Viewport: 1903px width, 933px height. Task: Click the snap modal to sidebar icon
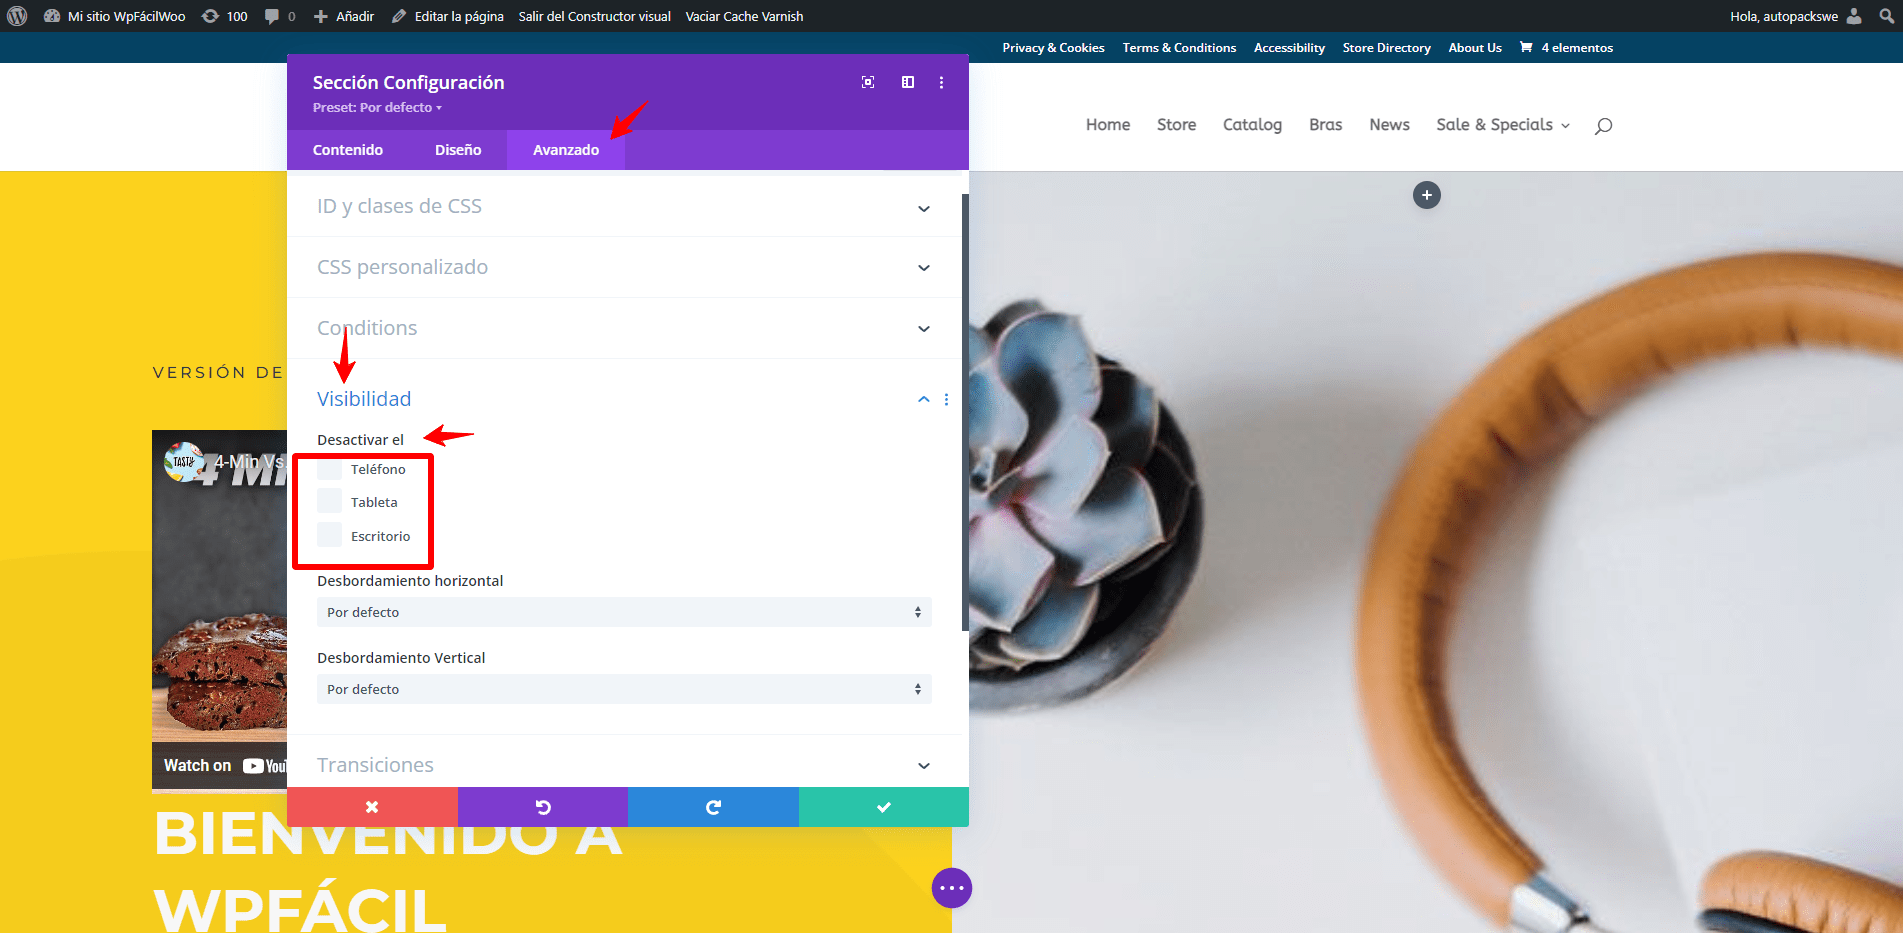(908, 82)
